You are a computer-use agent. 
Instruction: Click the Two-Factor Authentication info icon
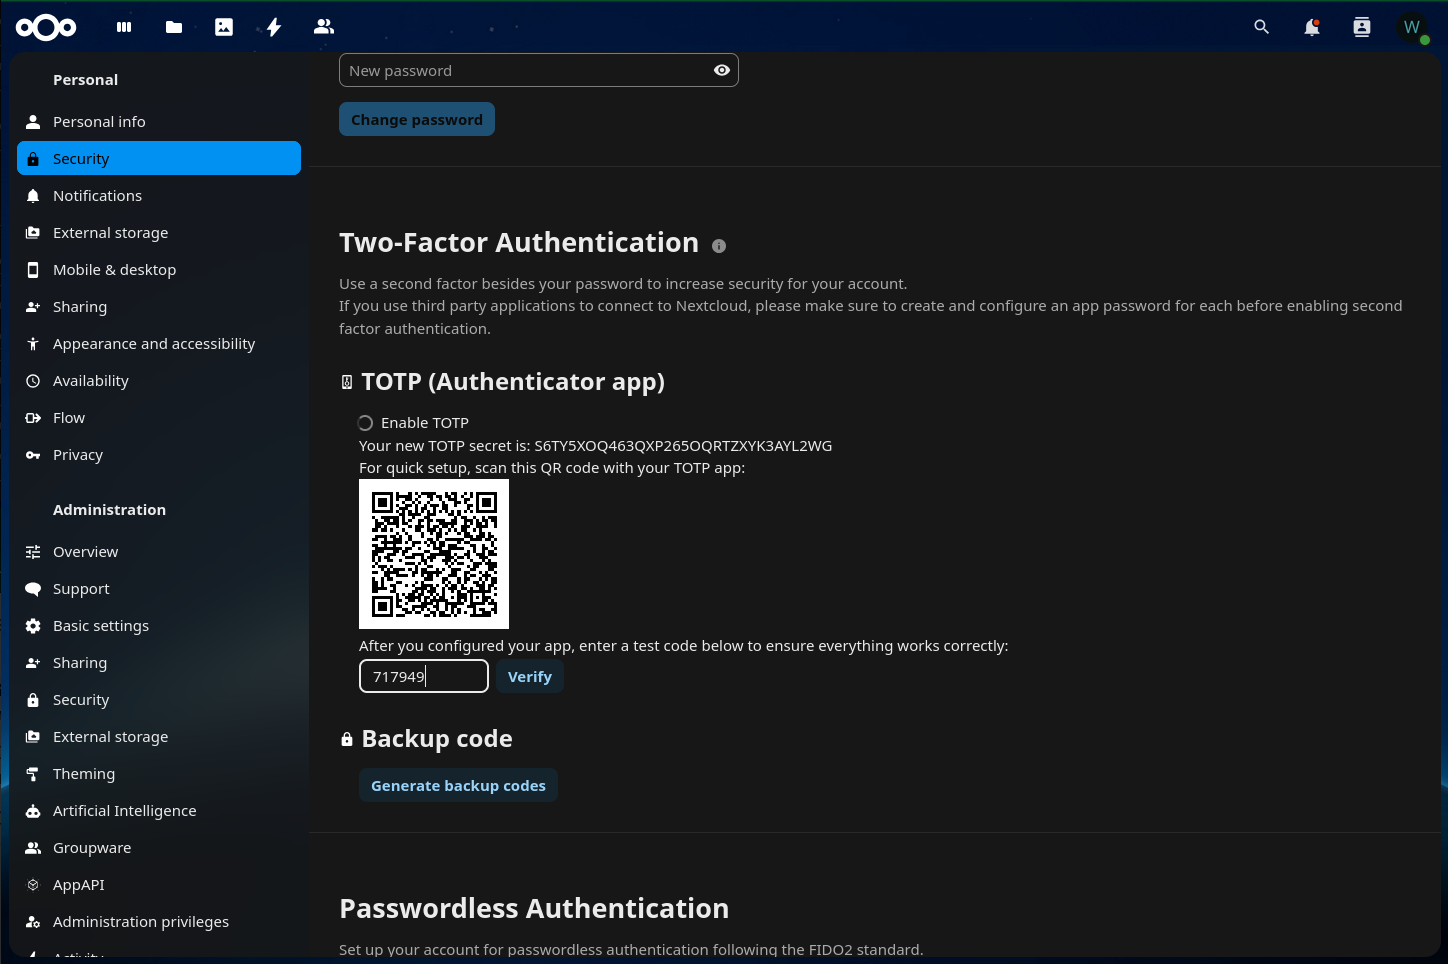719,246
